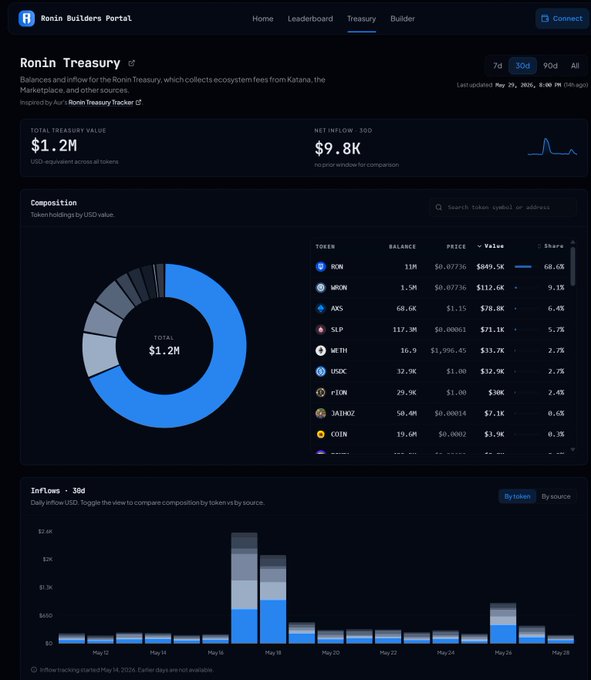The height and width of the screenshot is (680, 591).
Task: Click the May 26 inflow bar
Action: pos(503,623)
